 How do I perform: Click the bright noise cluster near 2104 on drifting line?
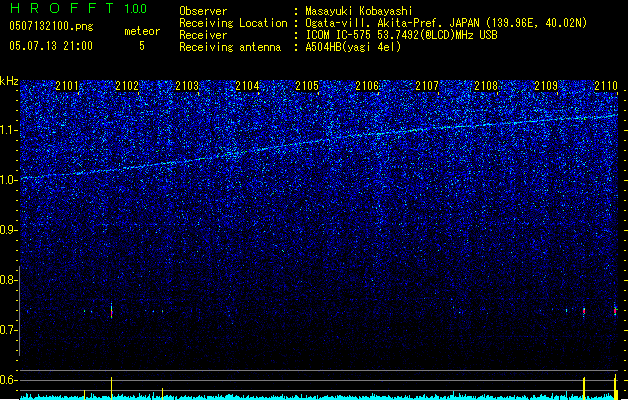pos(232,153)
